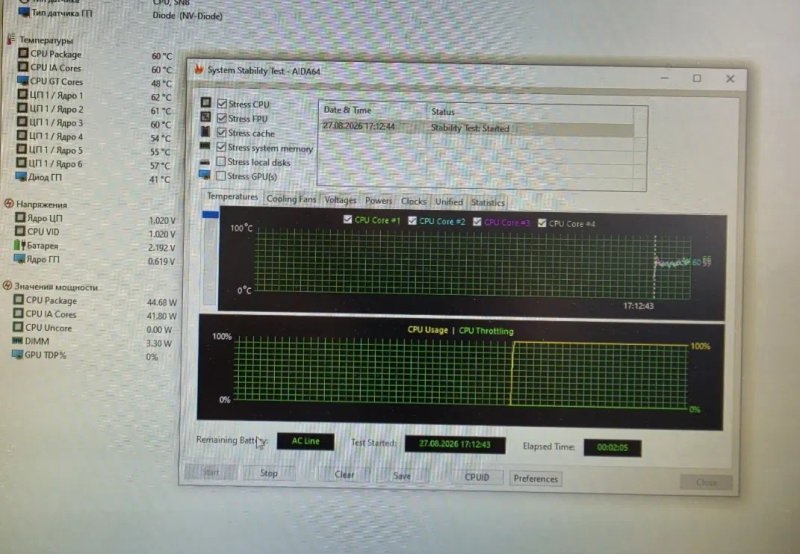The width and height of the screenshot is (800, 554).
Task: Click the ЦП 1 / Ядро 2 temperature row
Action: click(94, 109)
